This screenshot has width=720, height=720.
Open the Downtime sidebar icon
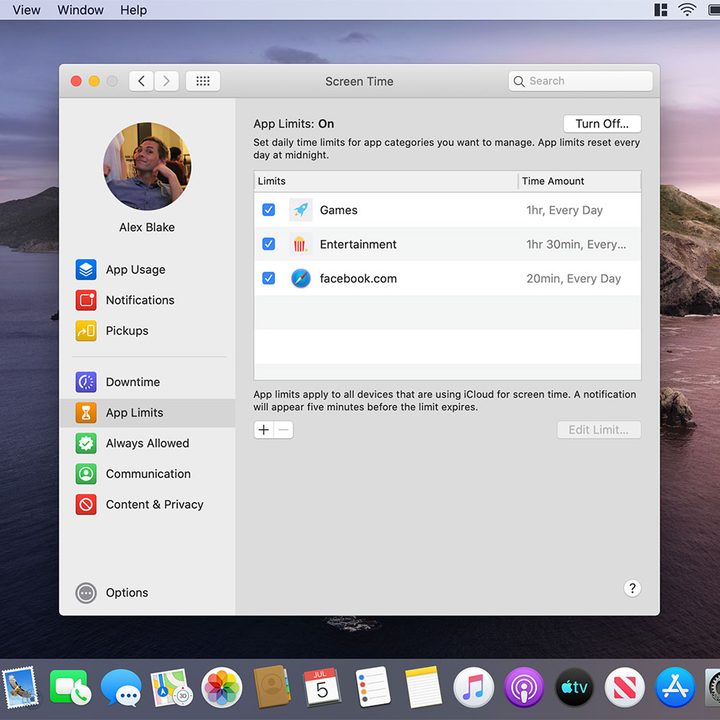click(x=86, y=382)
